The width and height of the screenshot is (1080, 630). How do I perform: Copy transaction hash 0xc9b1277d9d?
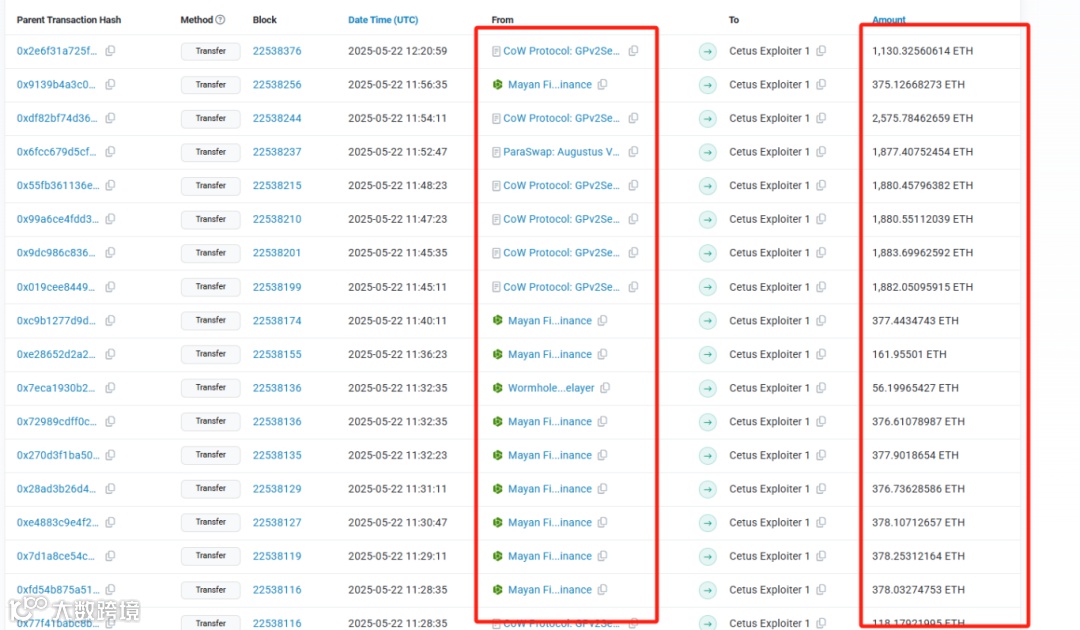(x=110, y=320)
